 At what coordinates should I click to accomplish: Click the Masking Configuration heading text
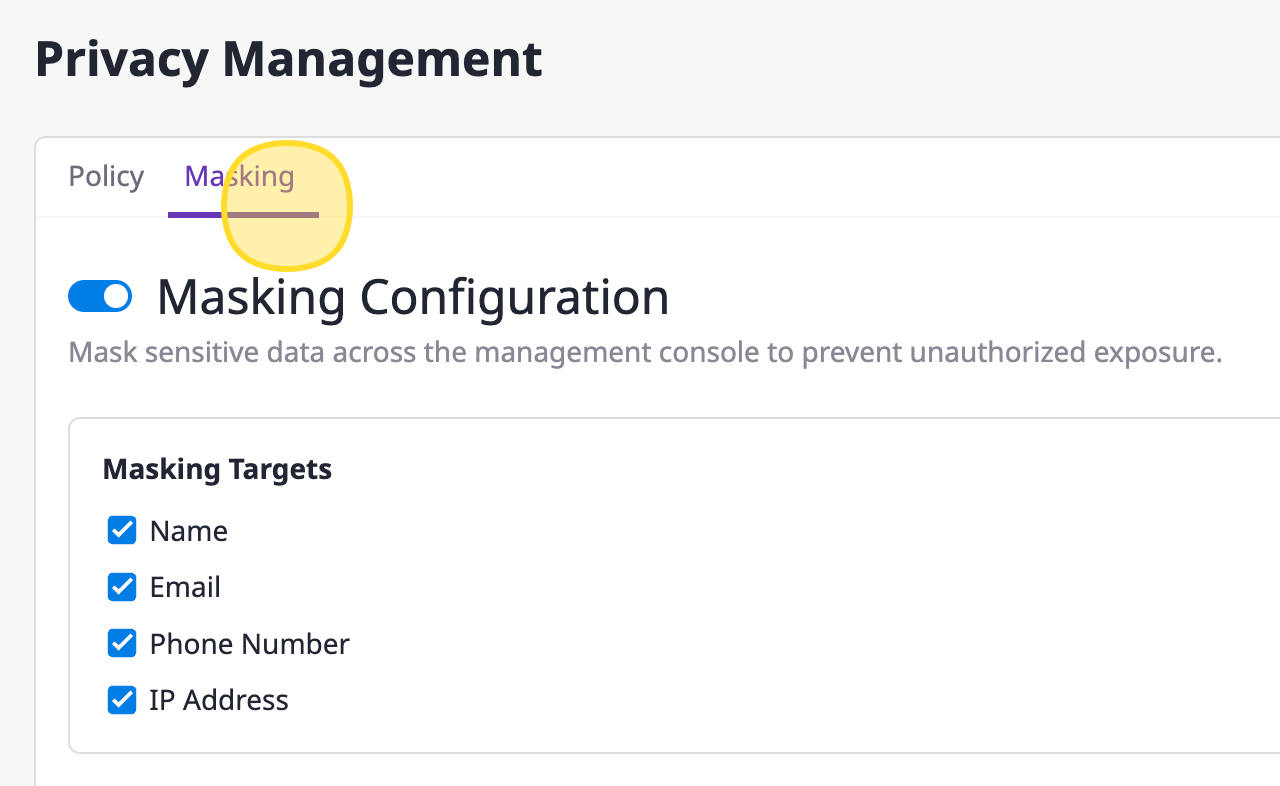pyautogui.click(x=412, y=297)
